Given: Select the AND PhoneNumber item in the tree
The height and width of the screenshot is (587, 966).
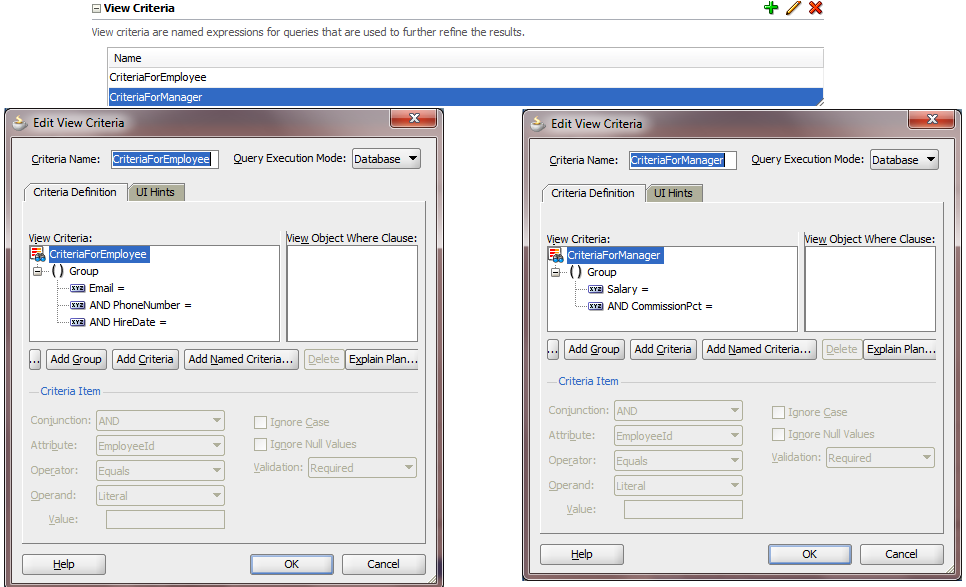Looking at the screenshot, I should 140,305.
